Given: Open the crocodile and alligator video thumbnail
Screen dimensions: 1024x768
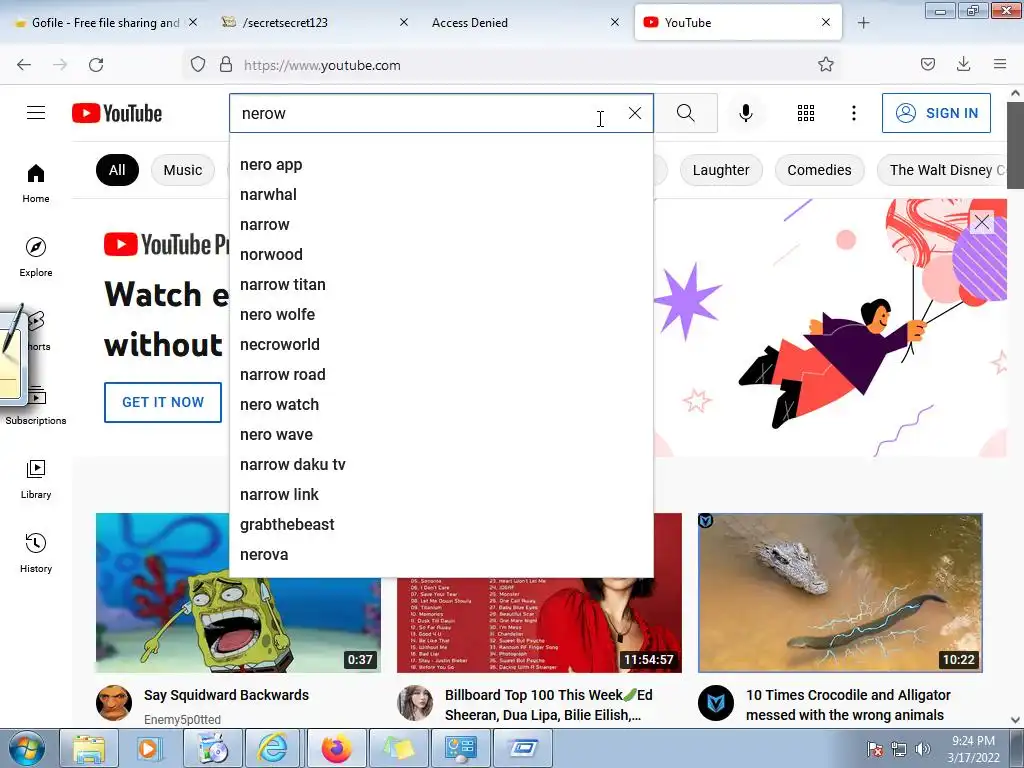Looking at the screenshot, I should (x=840, y=593).
